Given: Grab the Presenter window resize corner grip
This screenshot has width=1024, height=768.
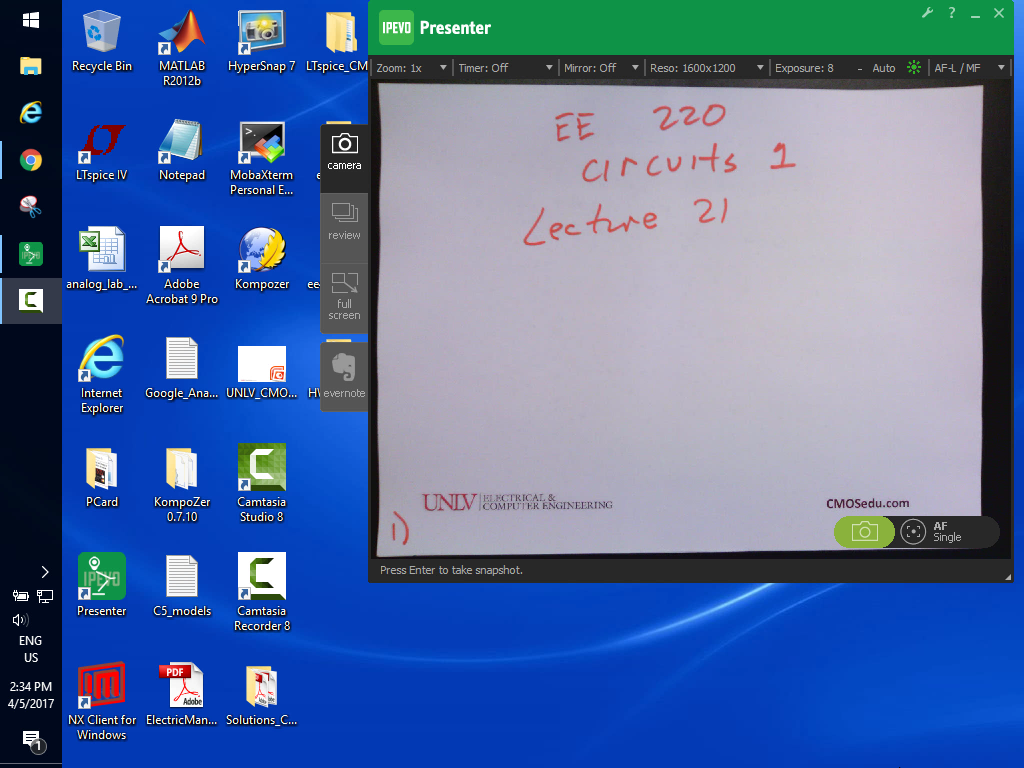Looking at the screenshot, I should (1008, 577).
